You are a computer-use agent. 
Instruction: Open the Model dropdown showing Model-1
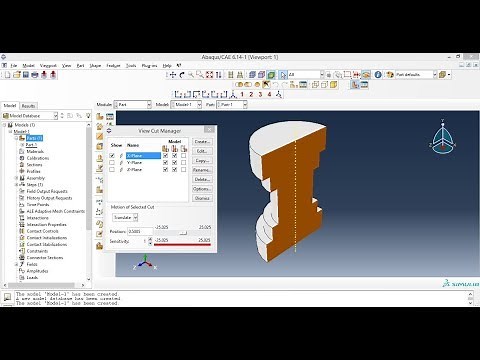pos(186,105)
